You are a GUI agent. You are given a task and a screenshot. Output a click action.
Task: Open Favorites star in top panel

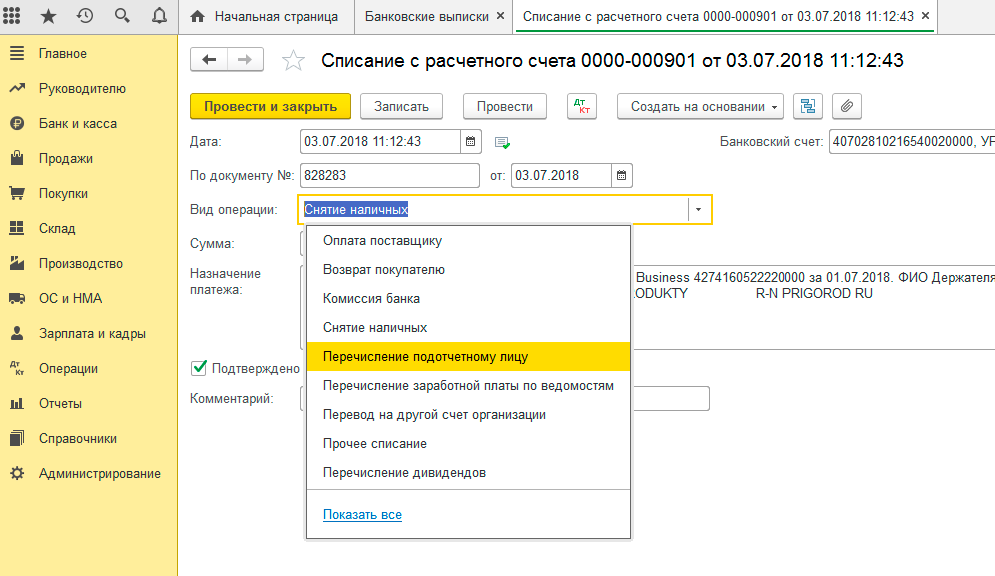[x=49, y=16]
